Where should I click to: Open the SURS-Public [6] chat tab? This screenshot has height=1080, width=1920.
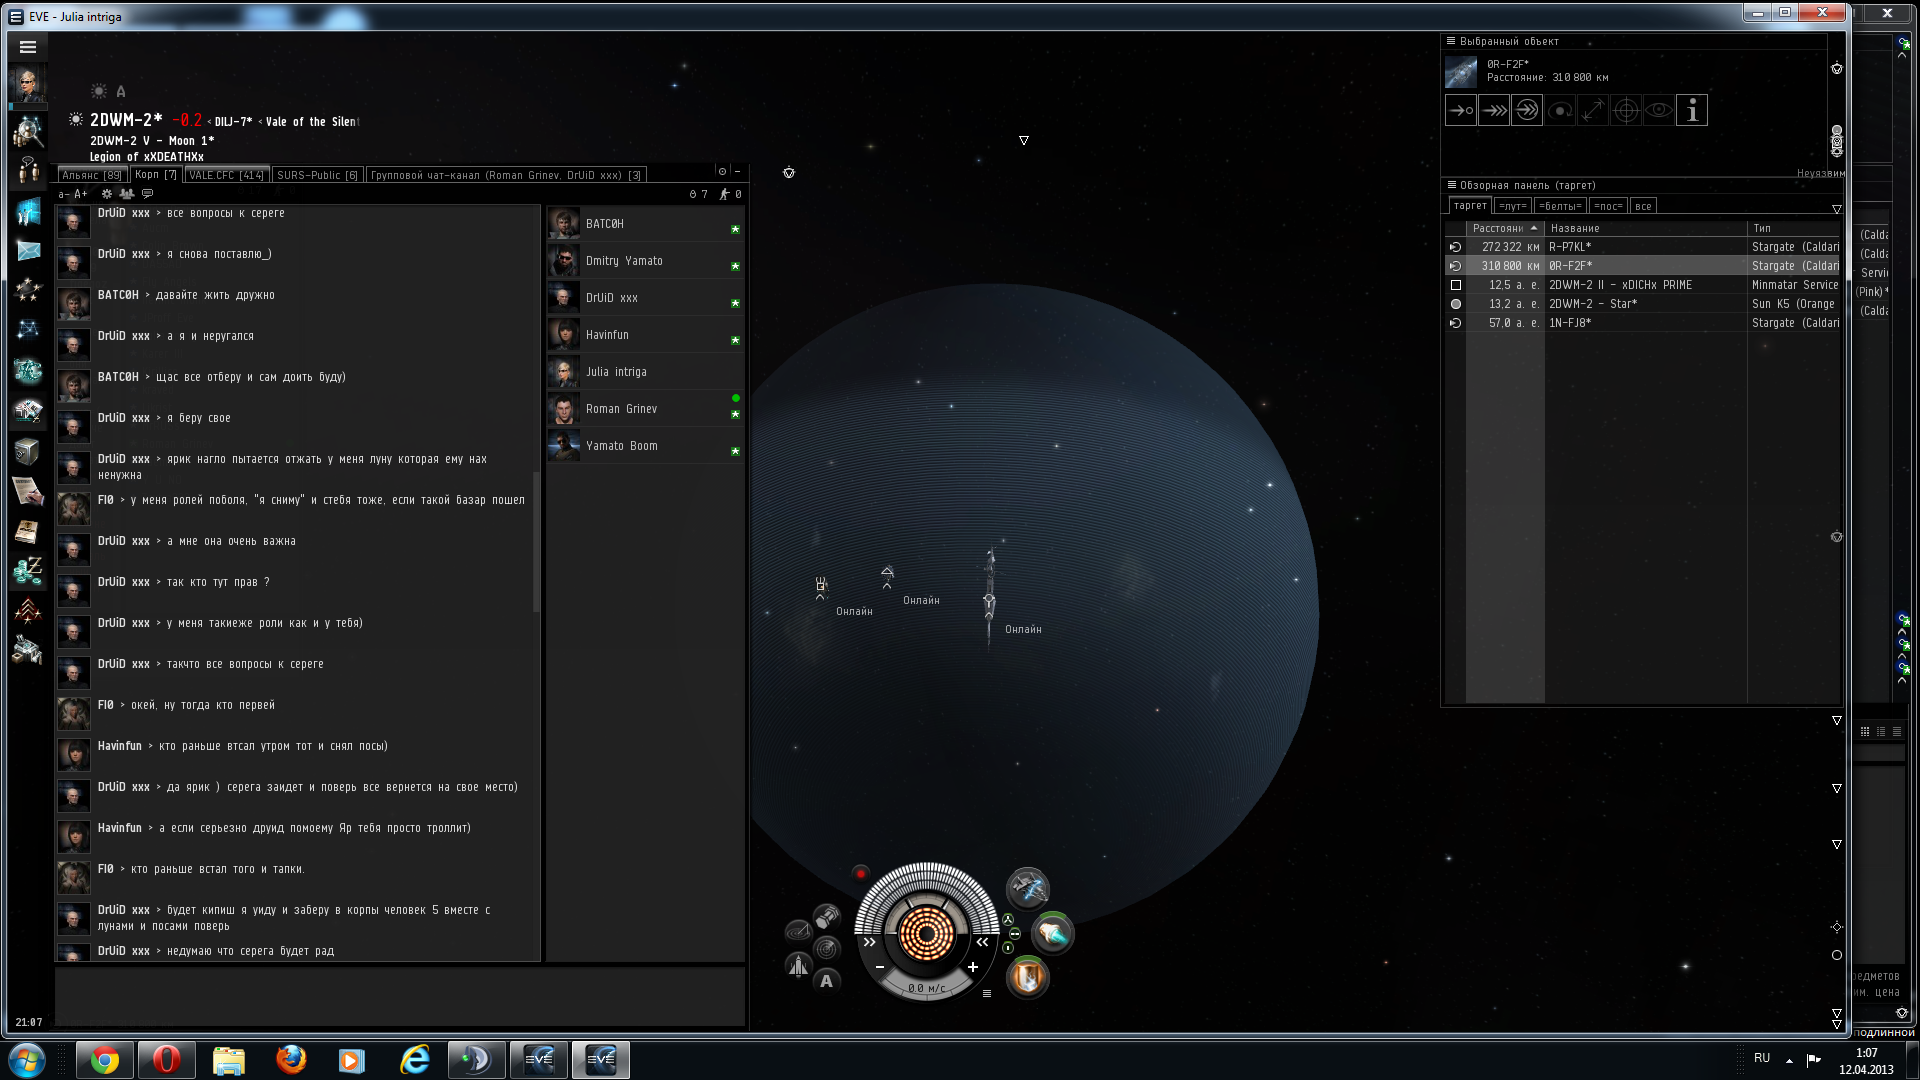click(318, 175)
